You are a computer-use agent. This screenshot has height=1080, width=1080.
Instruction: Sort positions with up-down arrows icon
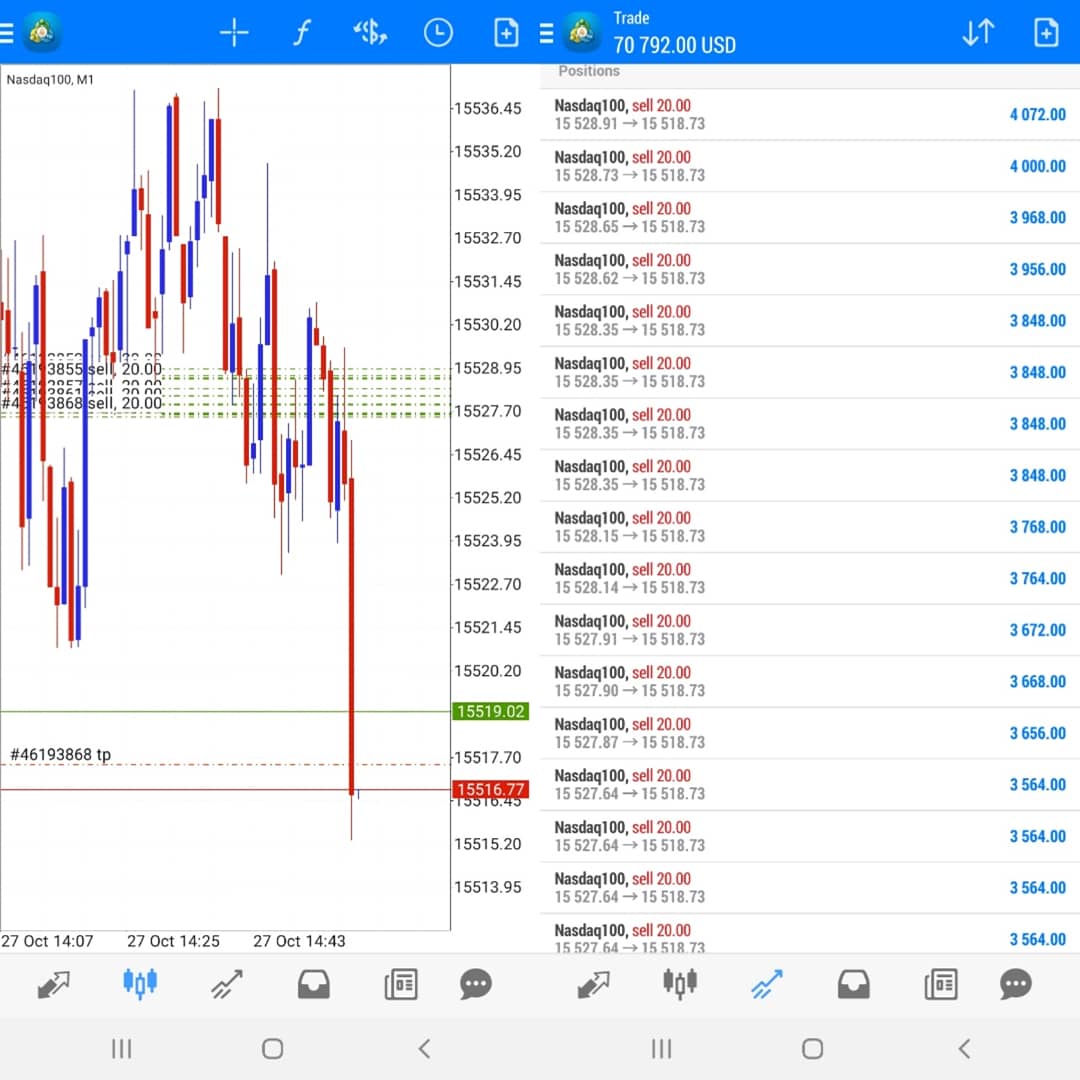[x=978, y=32]
